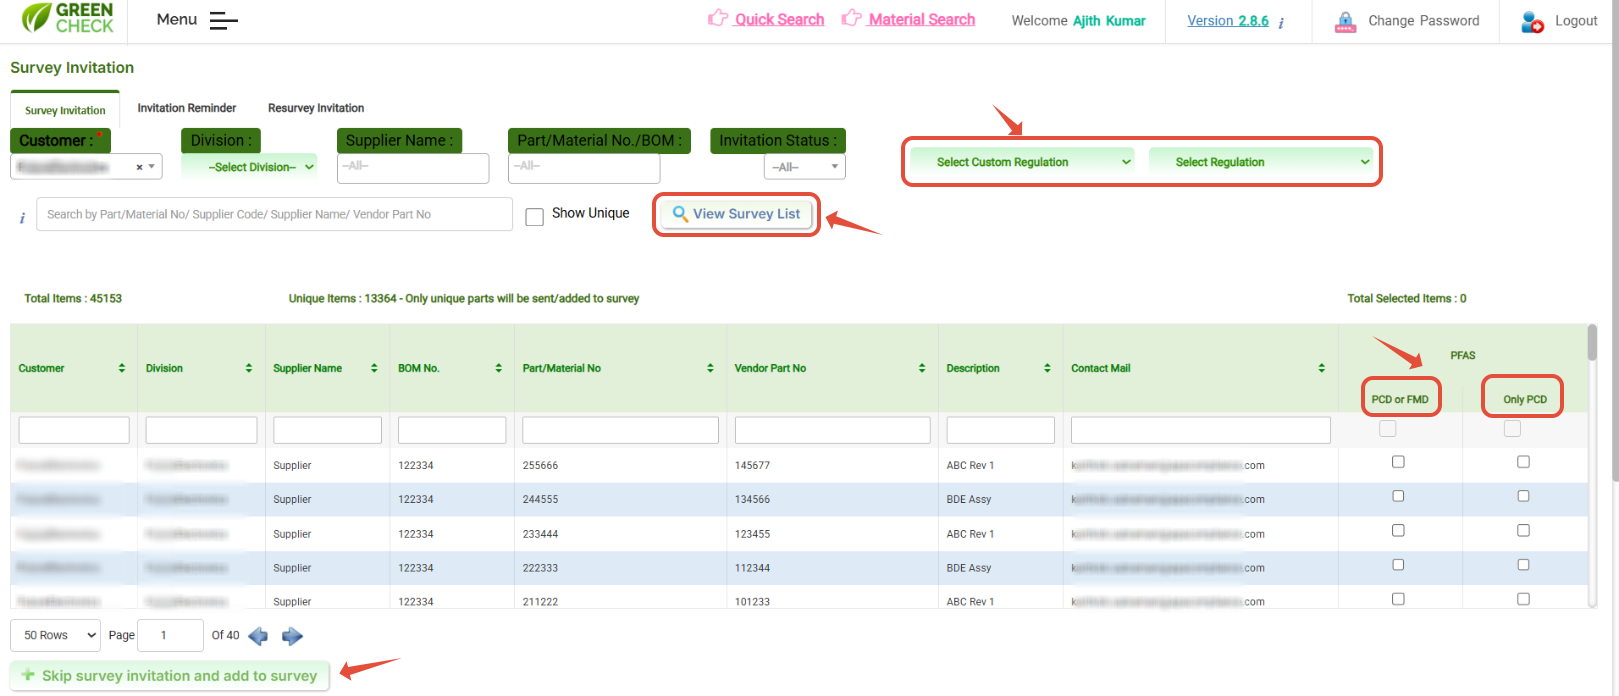Go to next page arrow
The image size is (1619, 696).
[x=292, y=636]
